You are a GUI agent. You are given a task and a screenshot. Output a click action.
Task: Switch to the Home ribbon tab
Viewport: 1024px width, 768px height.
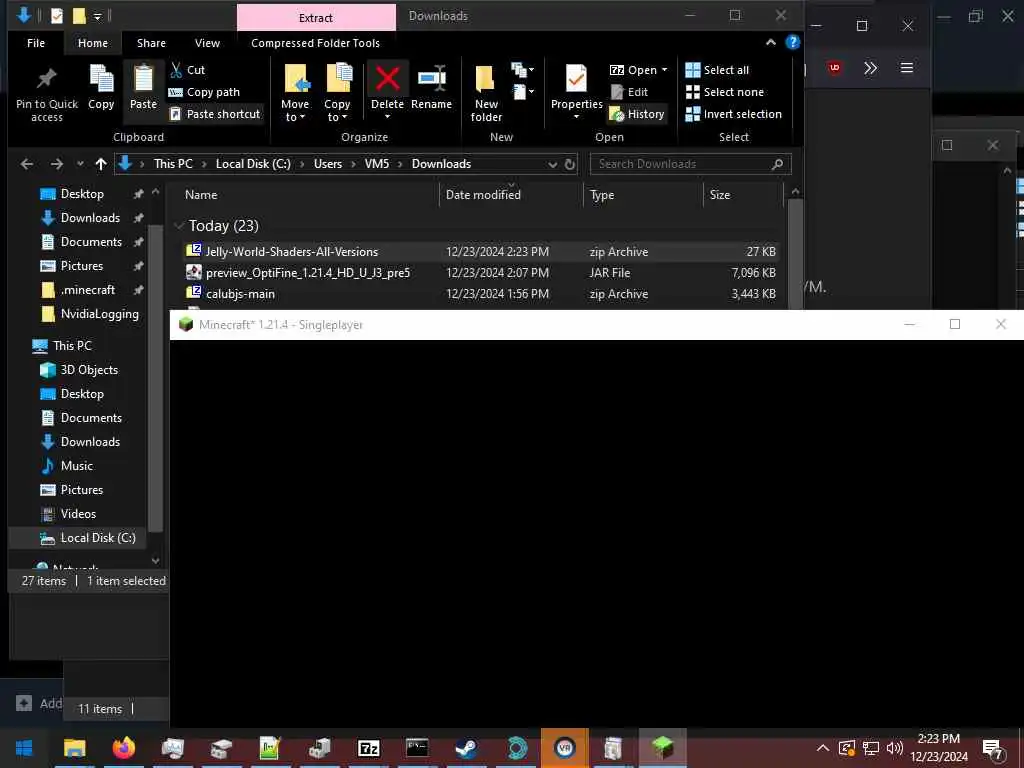coord(93,43)
